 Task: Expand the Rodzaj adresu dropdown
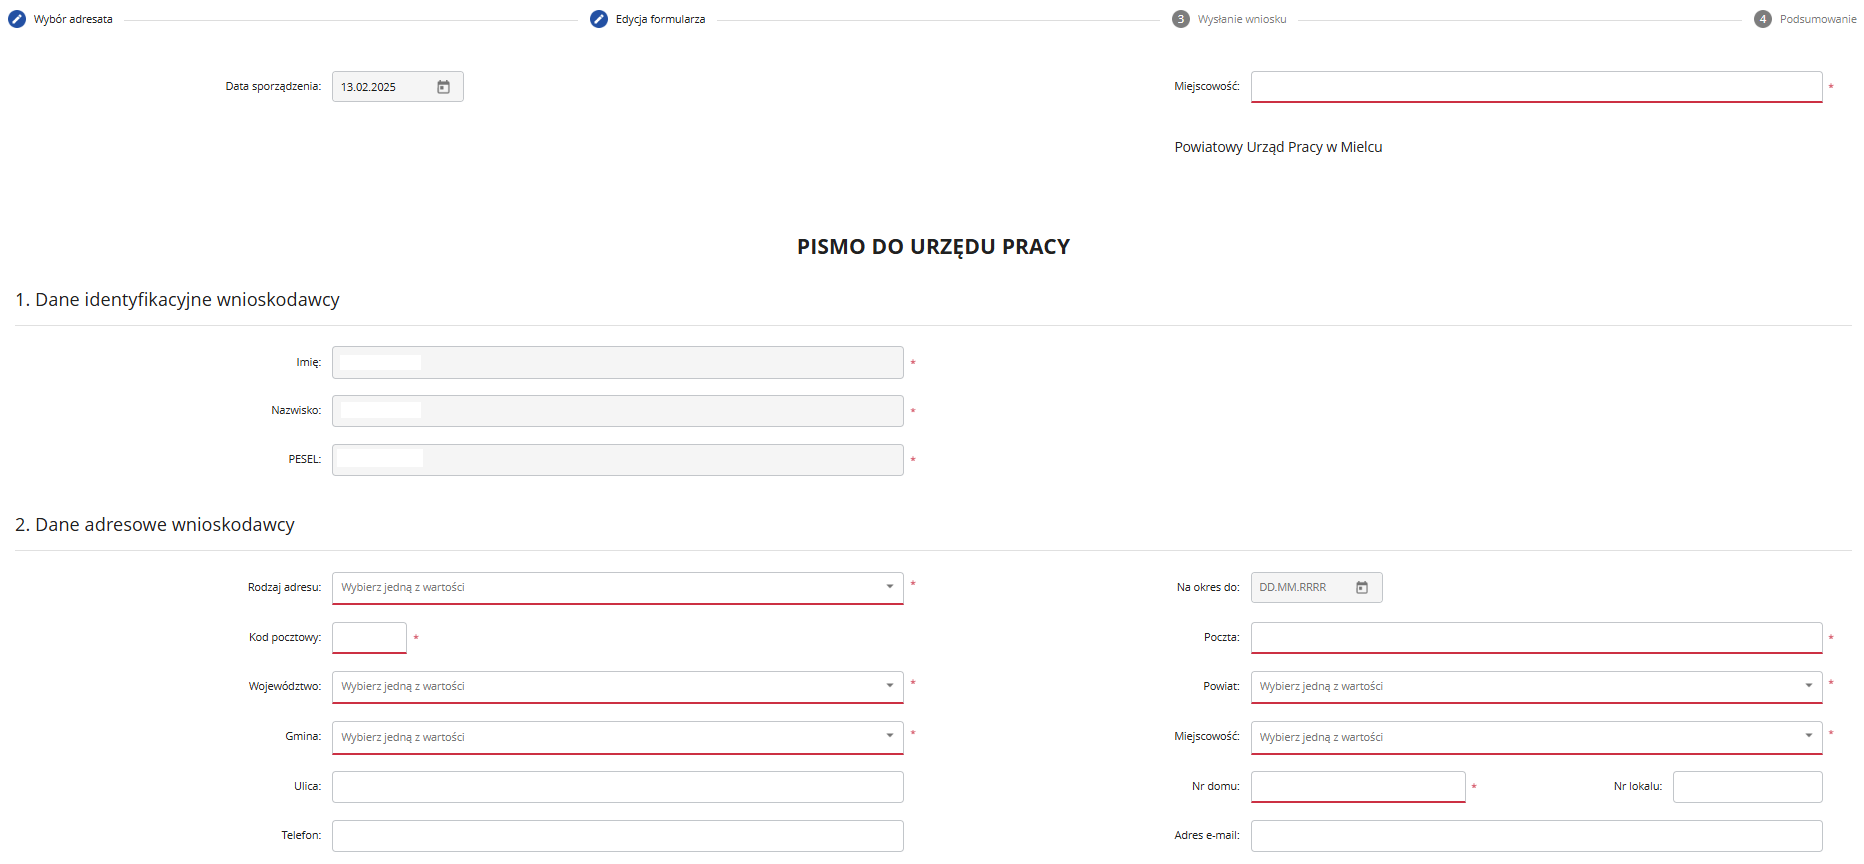click(618, 588)
